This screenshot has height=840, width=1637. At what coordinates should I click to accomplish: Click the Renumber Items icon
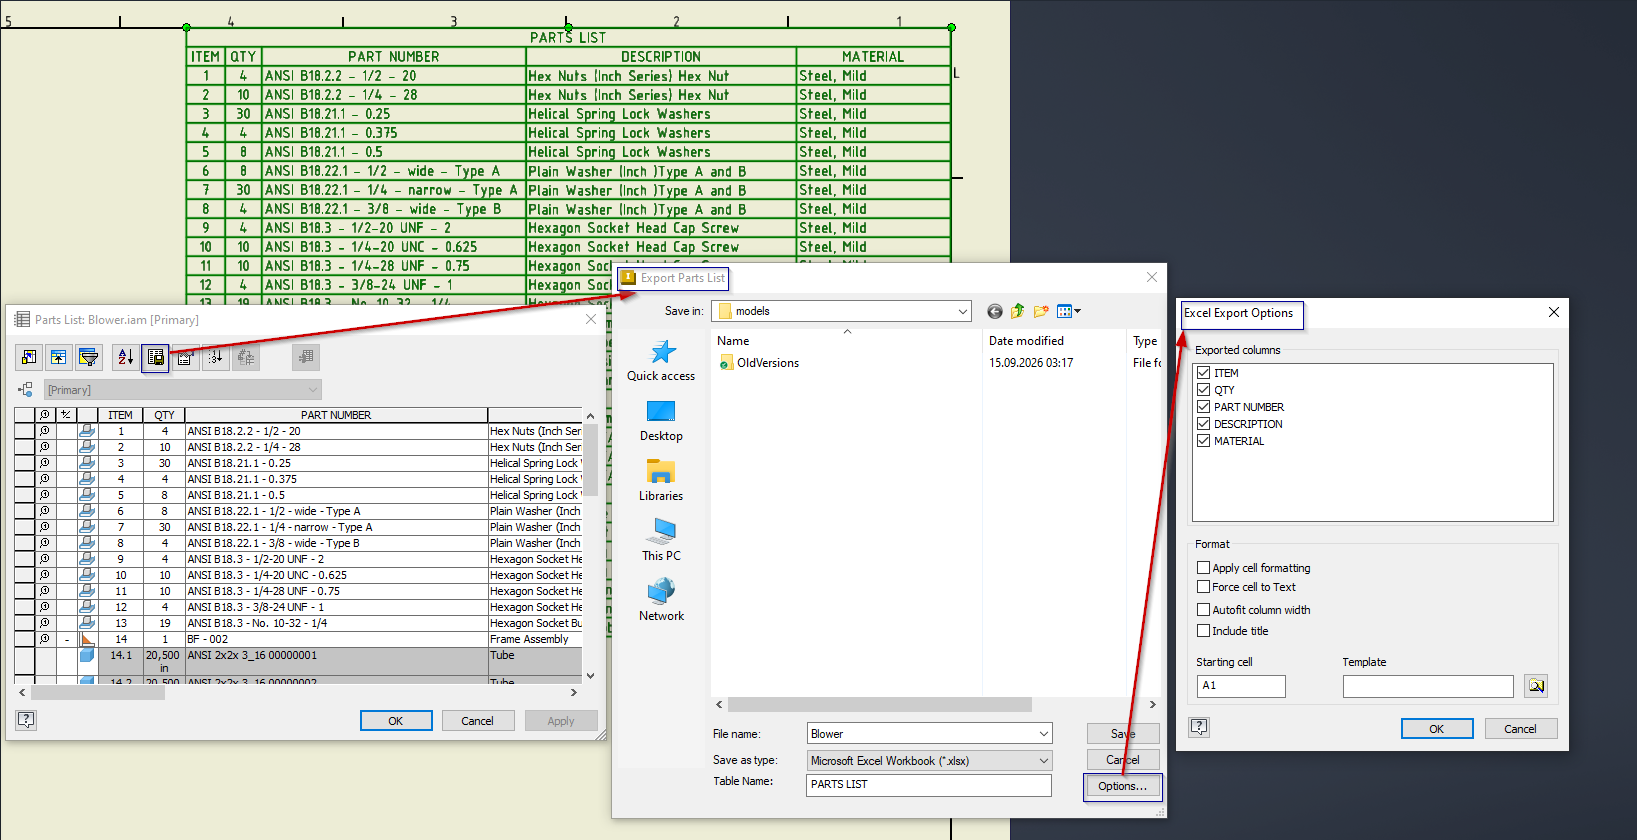pyautogui.click(x=215, y=357)
